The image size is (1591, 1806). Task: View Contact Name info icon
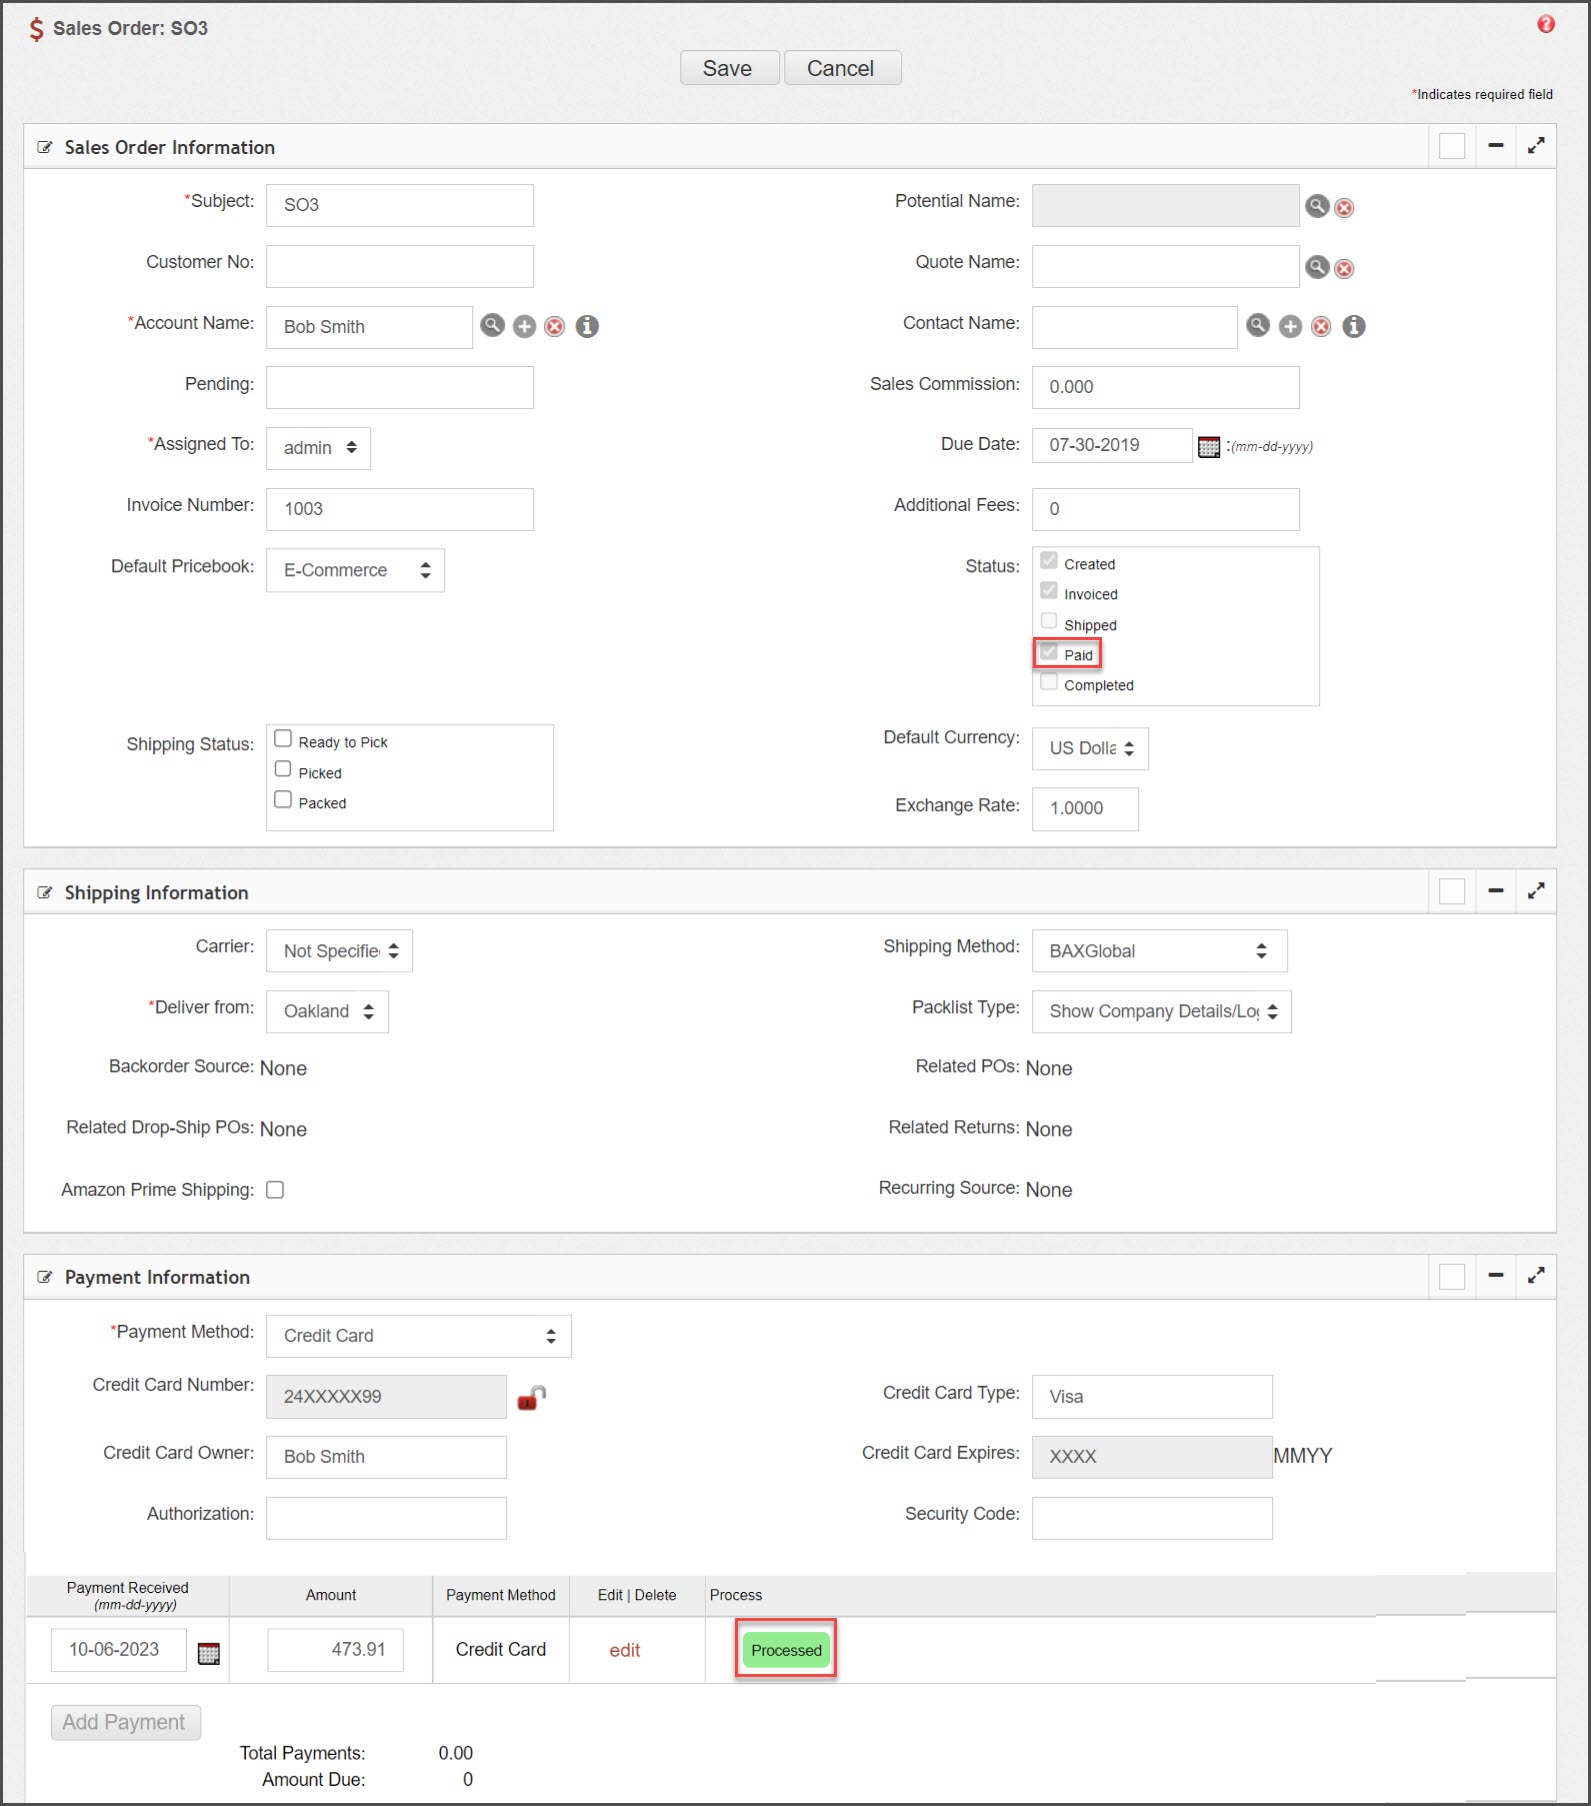(1353, 327)
